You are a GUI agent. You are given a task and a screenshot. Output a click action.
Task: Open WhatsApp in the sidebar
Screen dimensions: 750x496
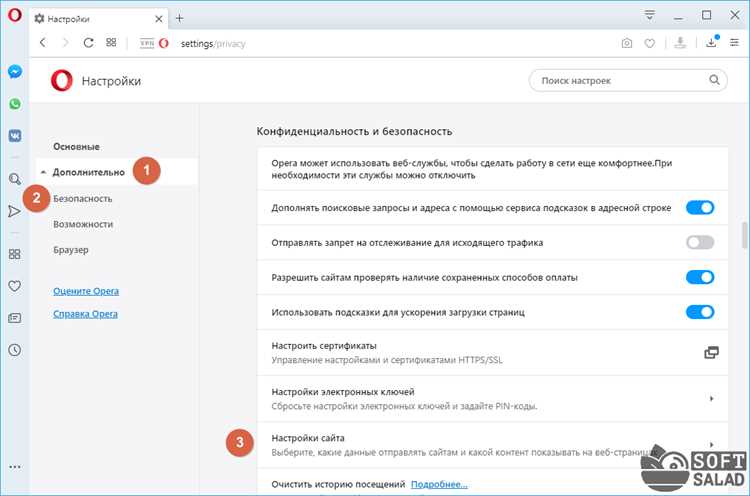[x=15, y=104]
